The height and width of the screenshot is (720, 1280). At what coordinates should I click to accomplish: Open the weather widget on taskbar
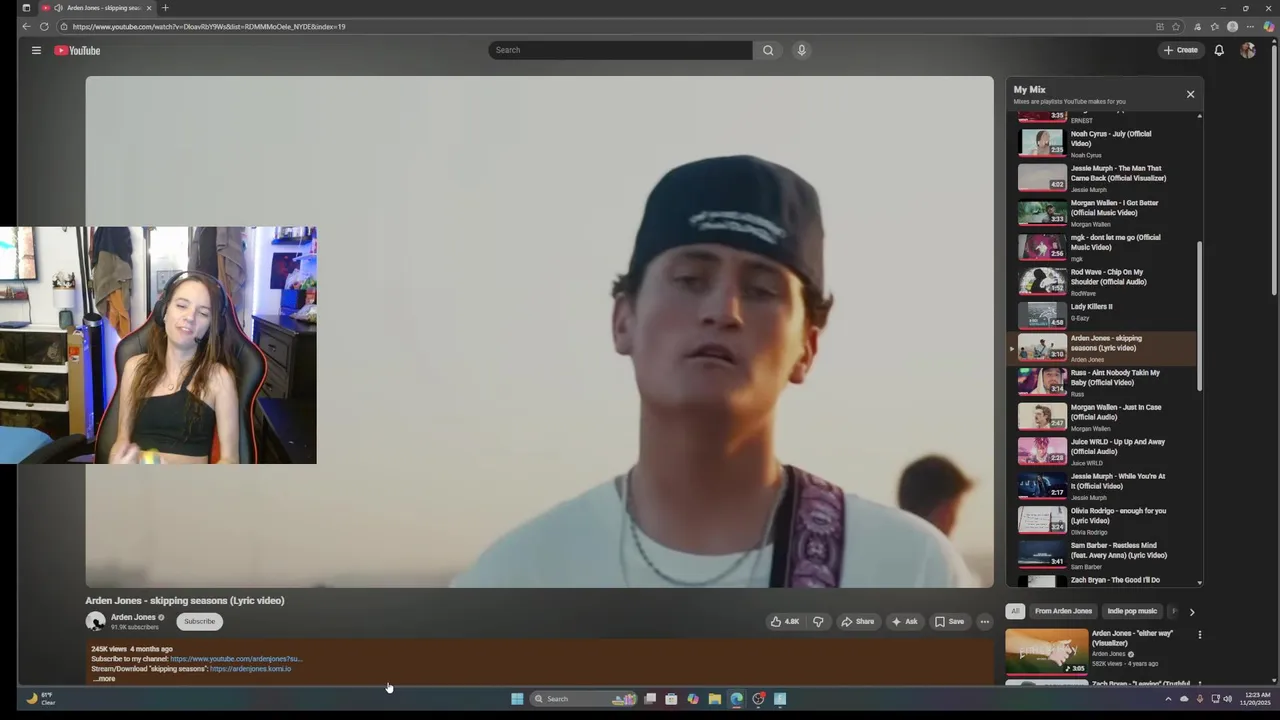coord(41,698)
